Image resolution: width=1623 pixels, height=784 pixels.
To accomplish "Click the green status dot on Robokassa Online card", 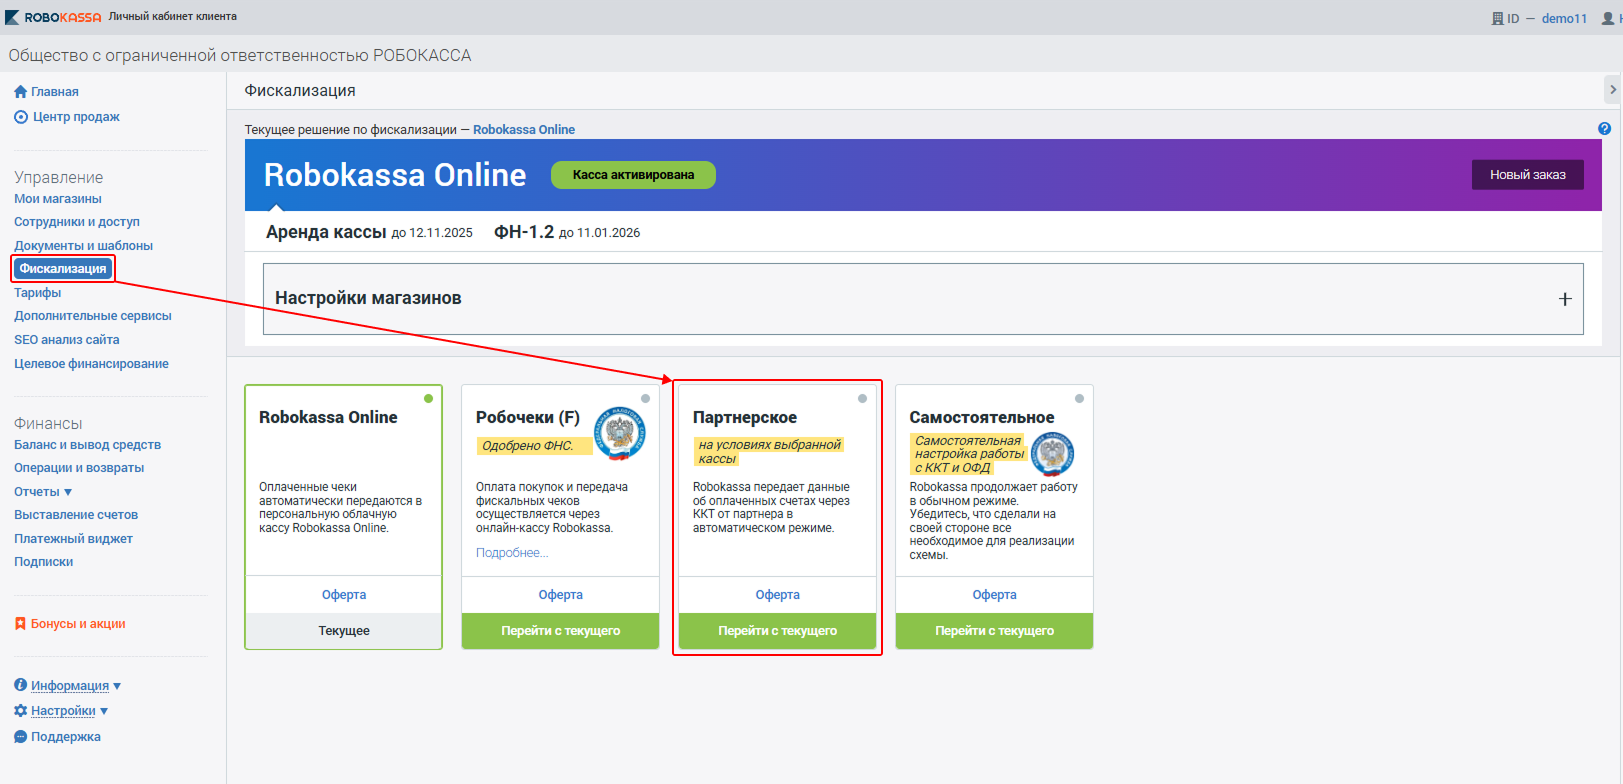I will coord(428,398).
